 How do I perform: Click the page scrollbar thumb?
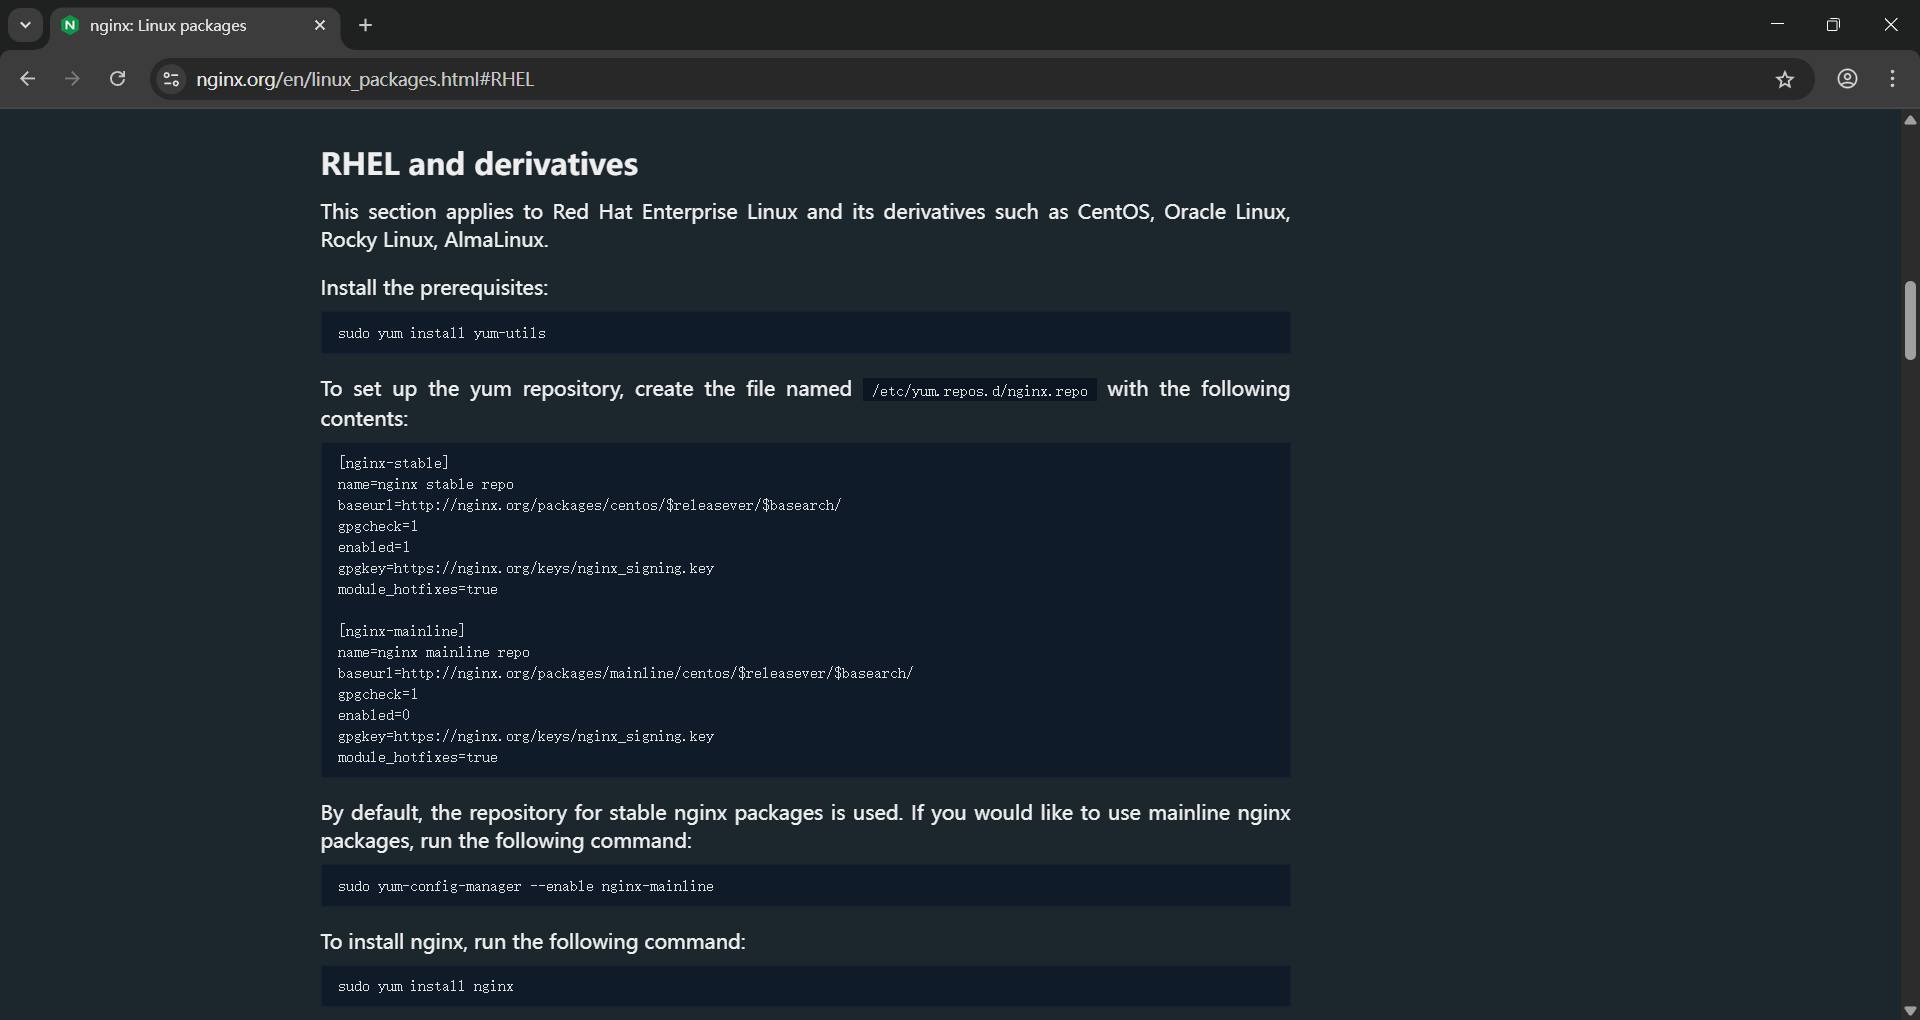(1910, 320)
